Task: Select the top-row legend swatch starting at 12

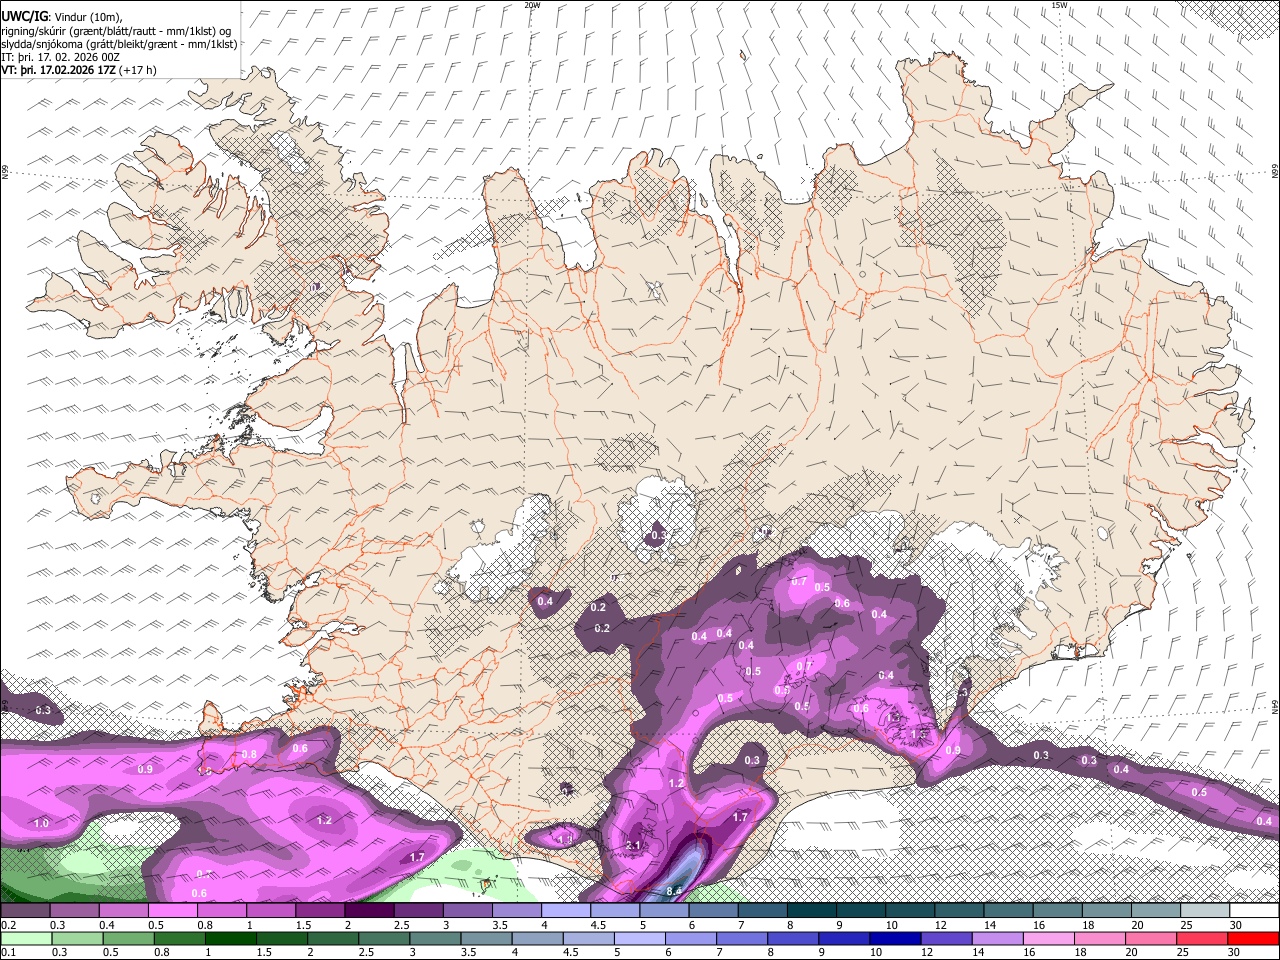Action: tap(959, 911)
